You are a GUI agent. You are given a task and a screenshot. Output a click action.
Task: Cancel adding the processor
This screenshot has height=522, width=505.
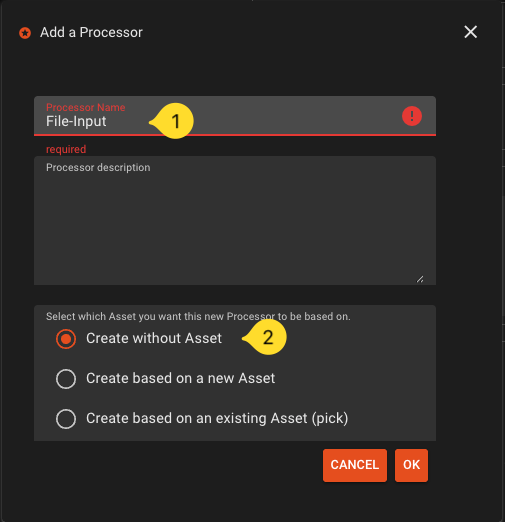point(355,465)
